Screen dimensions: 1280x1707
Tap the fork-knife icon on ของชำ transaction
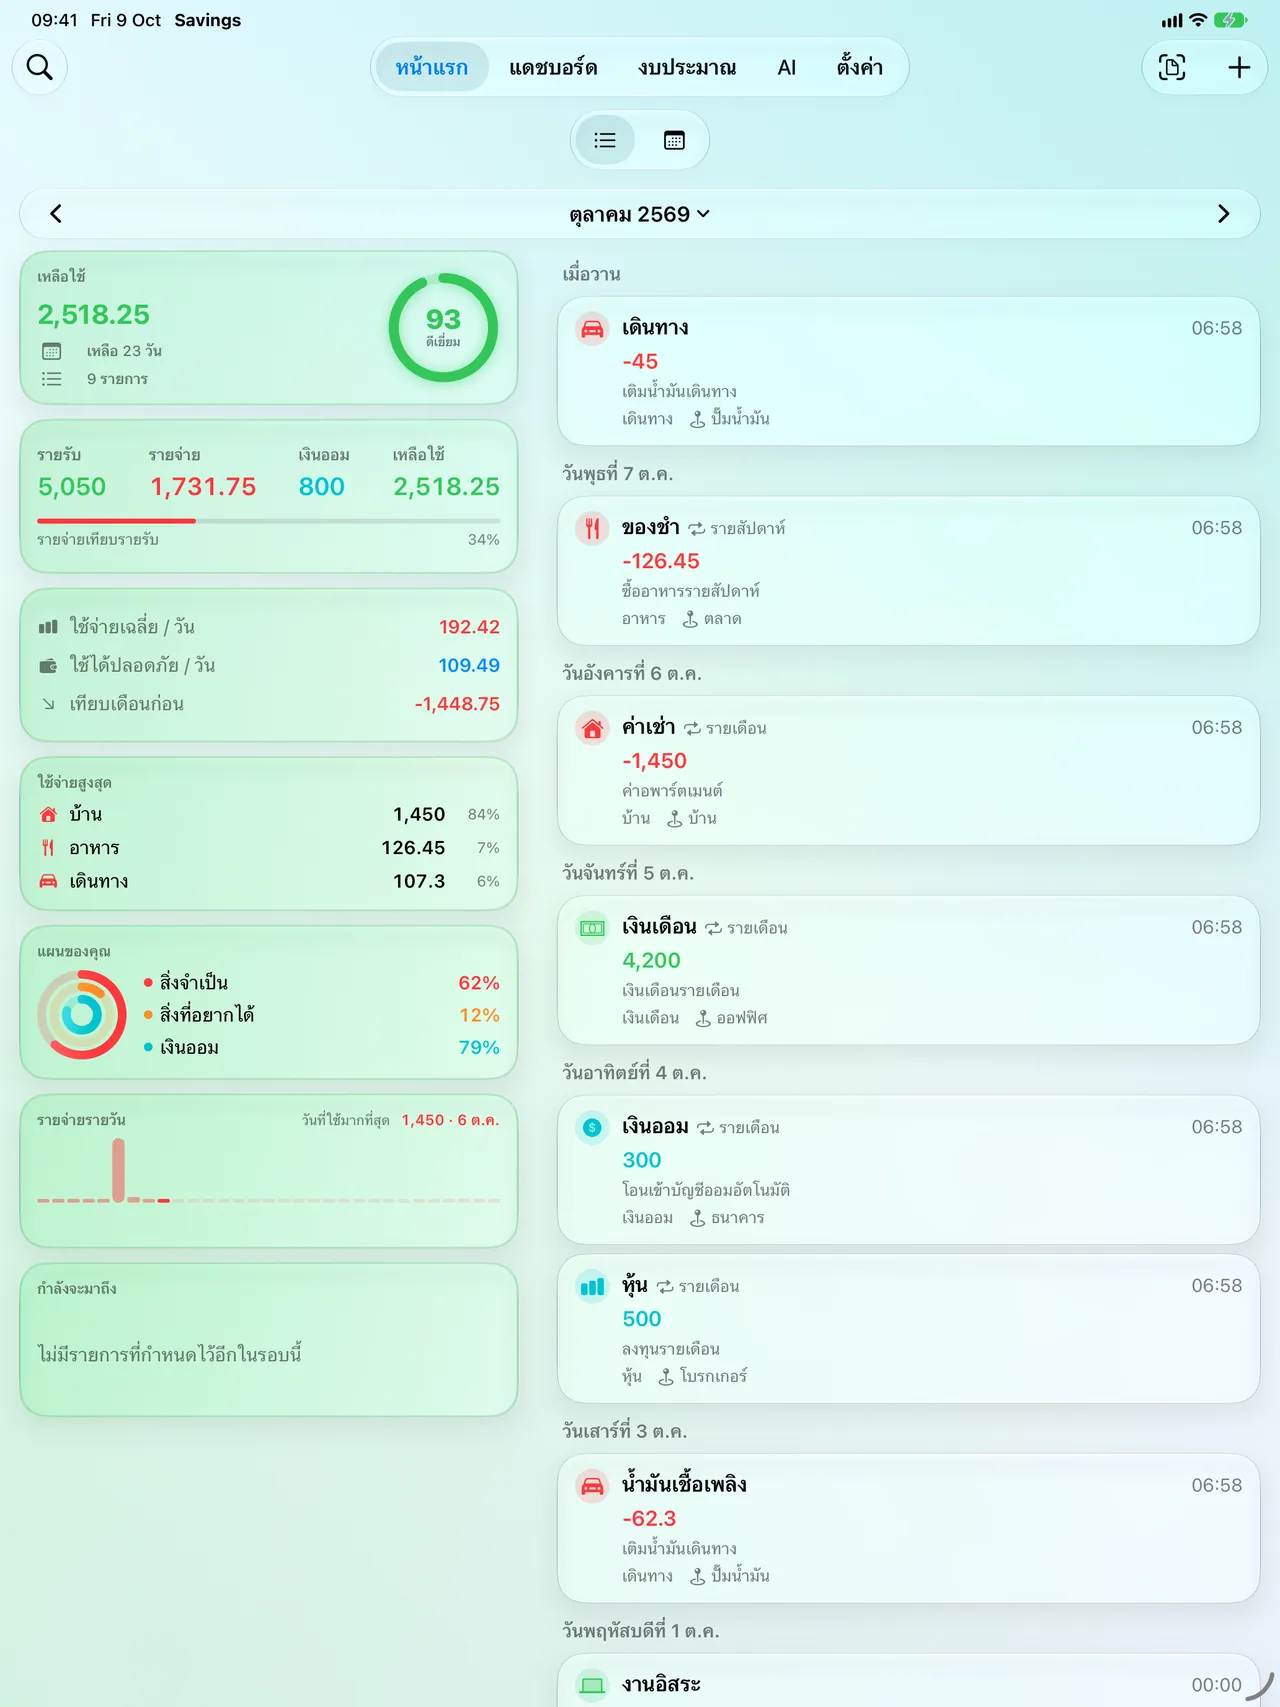point(592,528)
